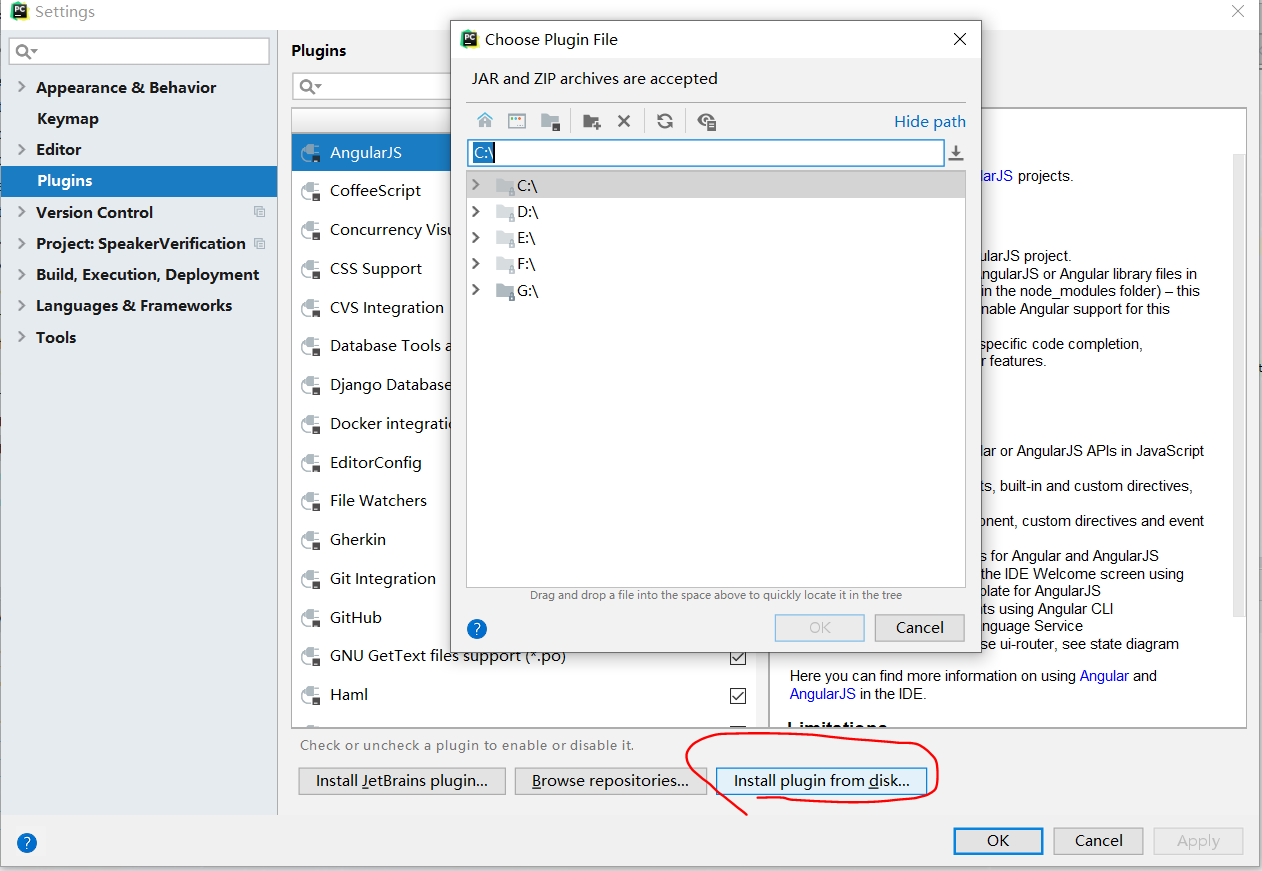This screenshot has width=1262, height=871.
Task: Click Install plugin from disk button
Action: coord(821,781)
